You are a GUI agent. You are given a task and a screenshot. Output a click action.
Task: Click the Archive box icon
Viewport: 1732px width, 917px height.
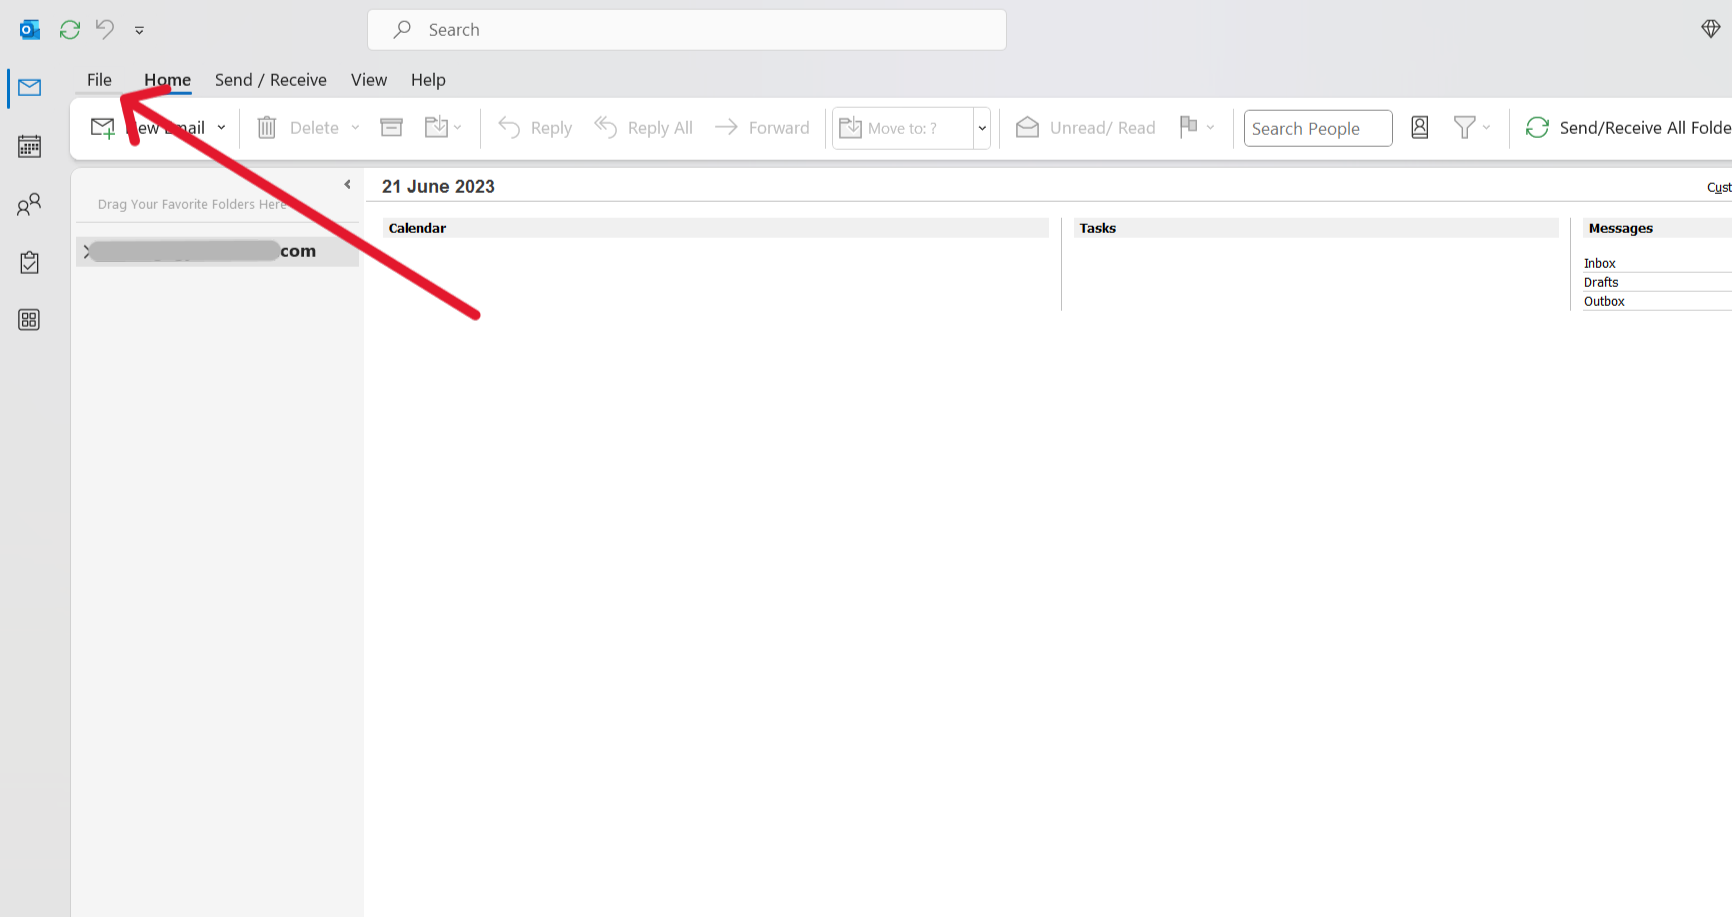click(x=391, y=127)
